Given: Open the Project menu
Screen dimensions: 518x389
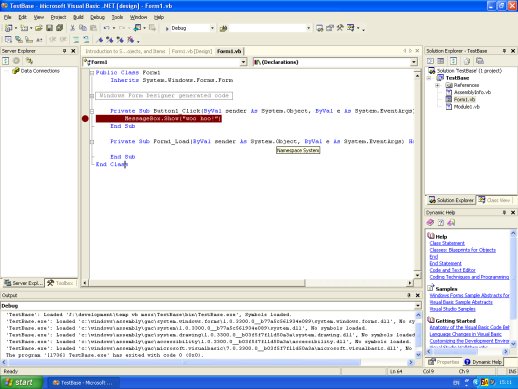Looking at the screenshot, I should pyautogui.click(x=58, y=17).
